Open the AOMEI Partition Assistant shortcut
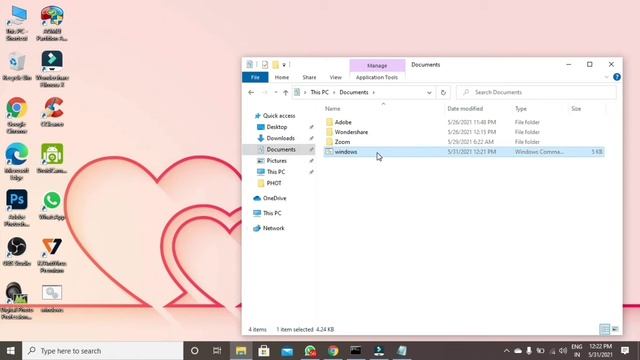 52,23
